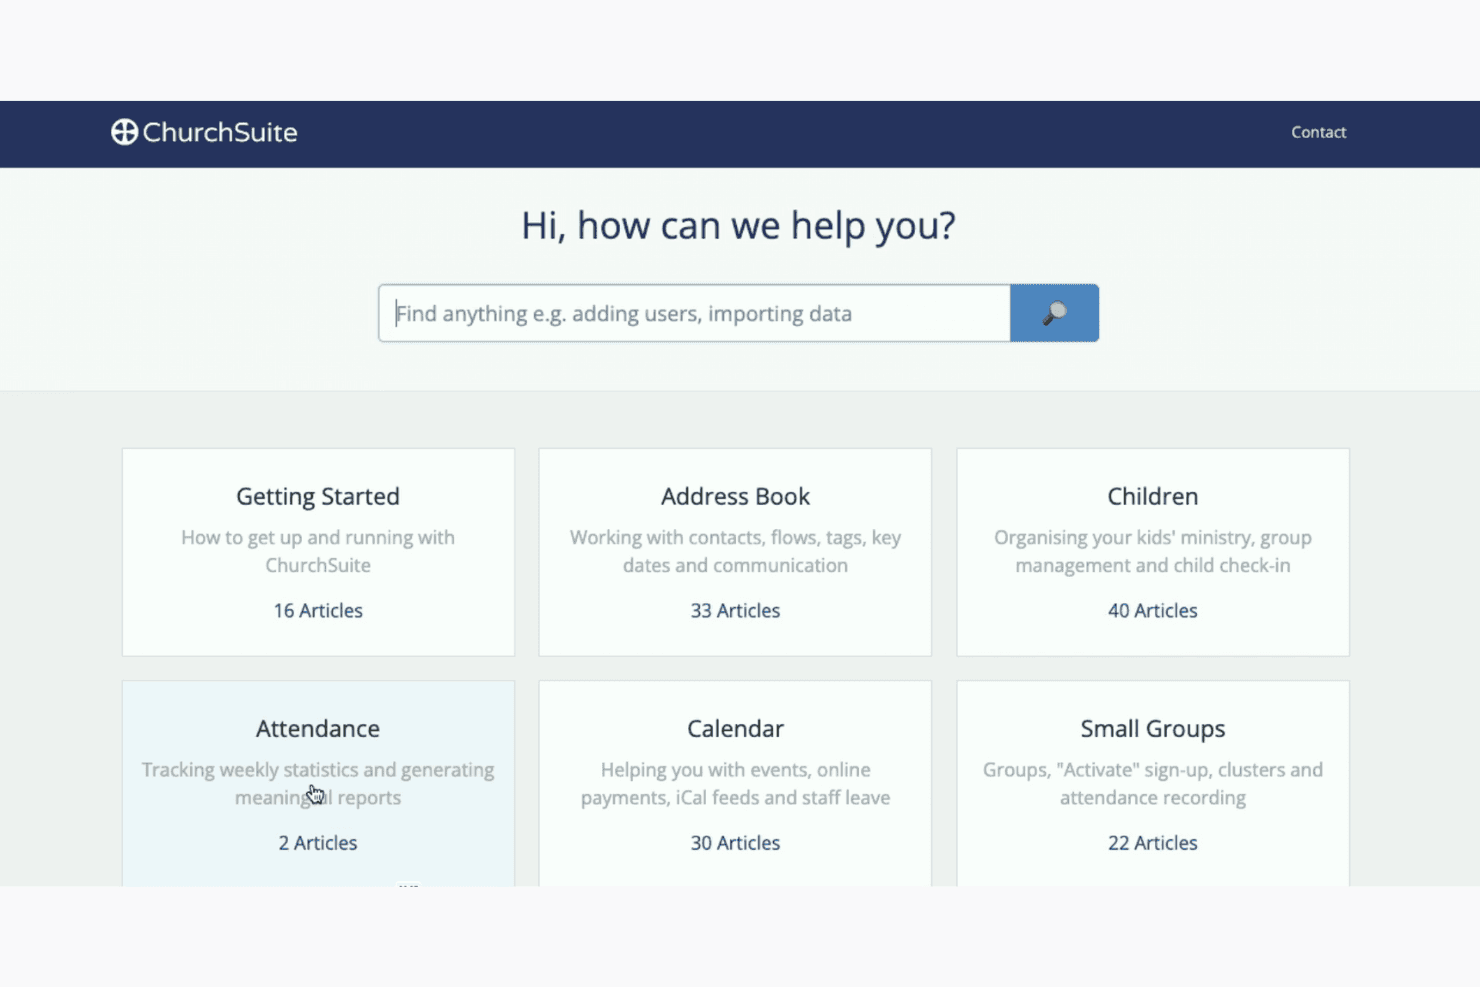Screen dimensions: 1480x987
Task: Click the "30 Articles" count
Action: 735,843
